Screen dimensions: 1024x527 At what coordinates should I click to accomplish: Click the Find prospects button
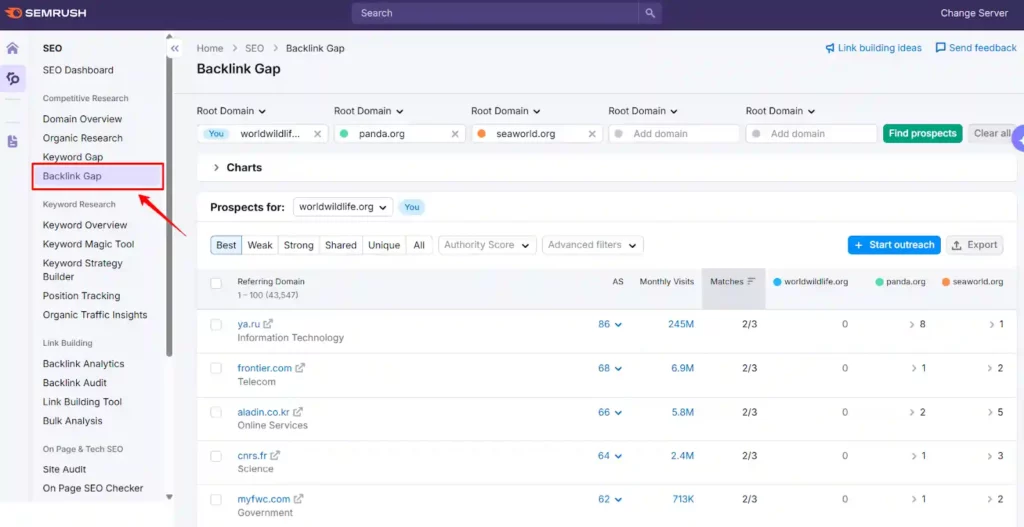coord(921,134)
